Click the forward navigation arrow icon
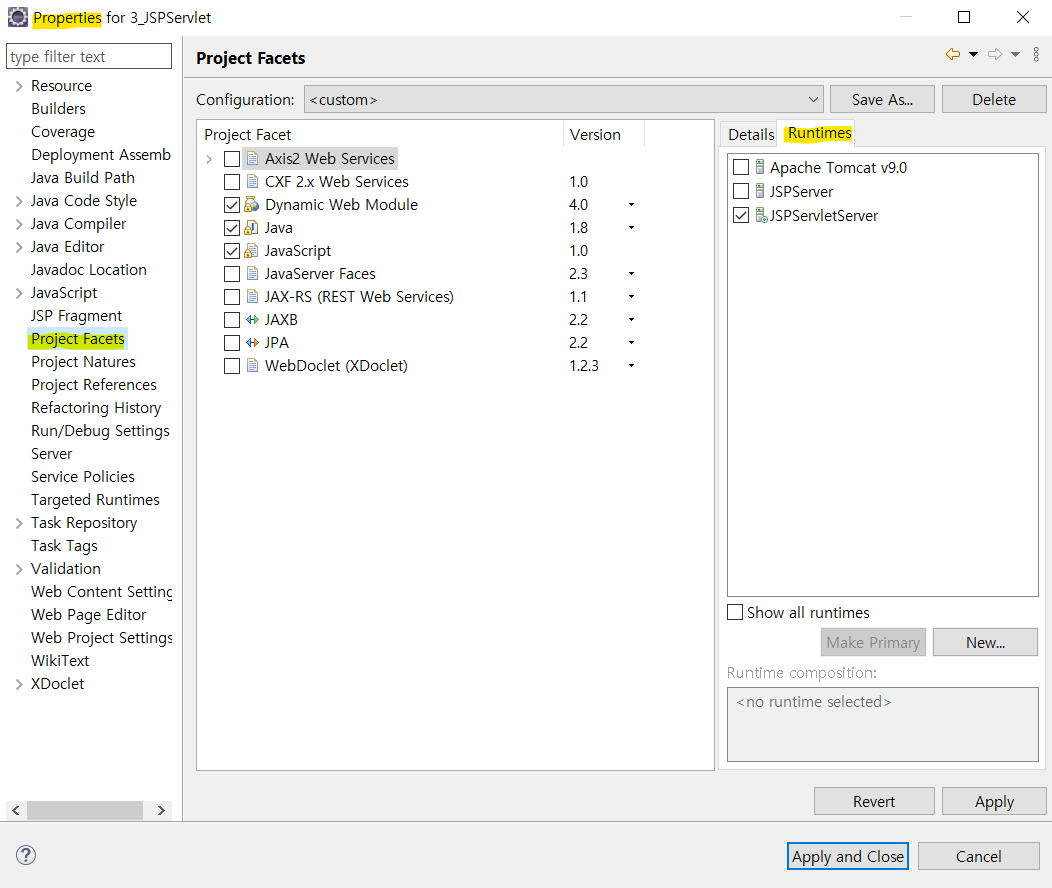 click(x=995, y=54)
